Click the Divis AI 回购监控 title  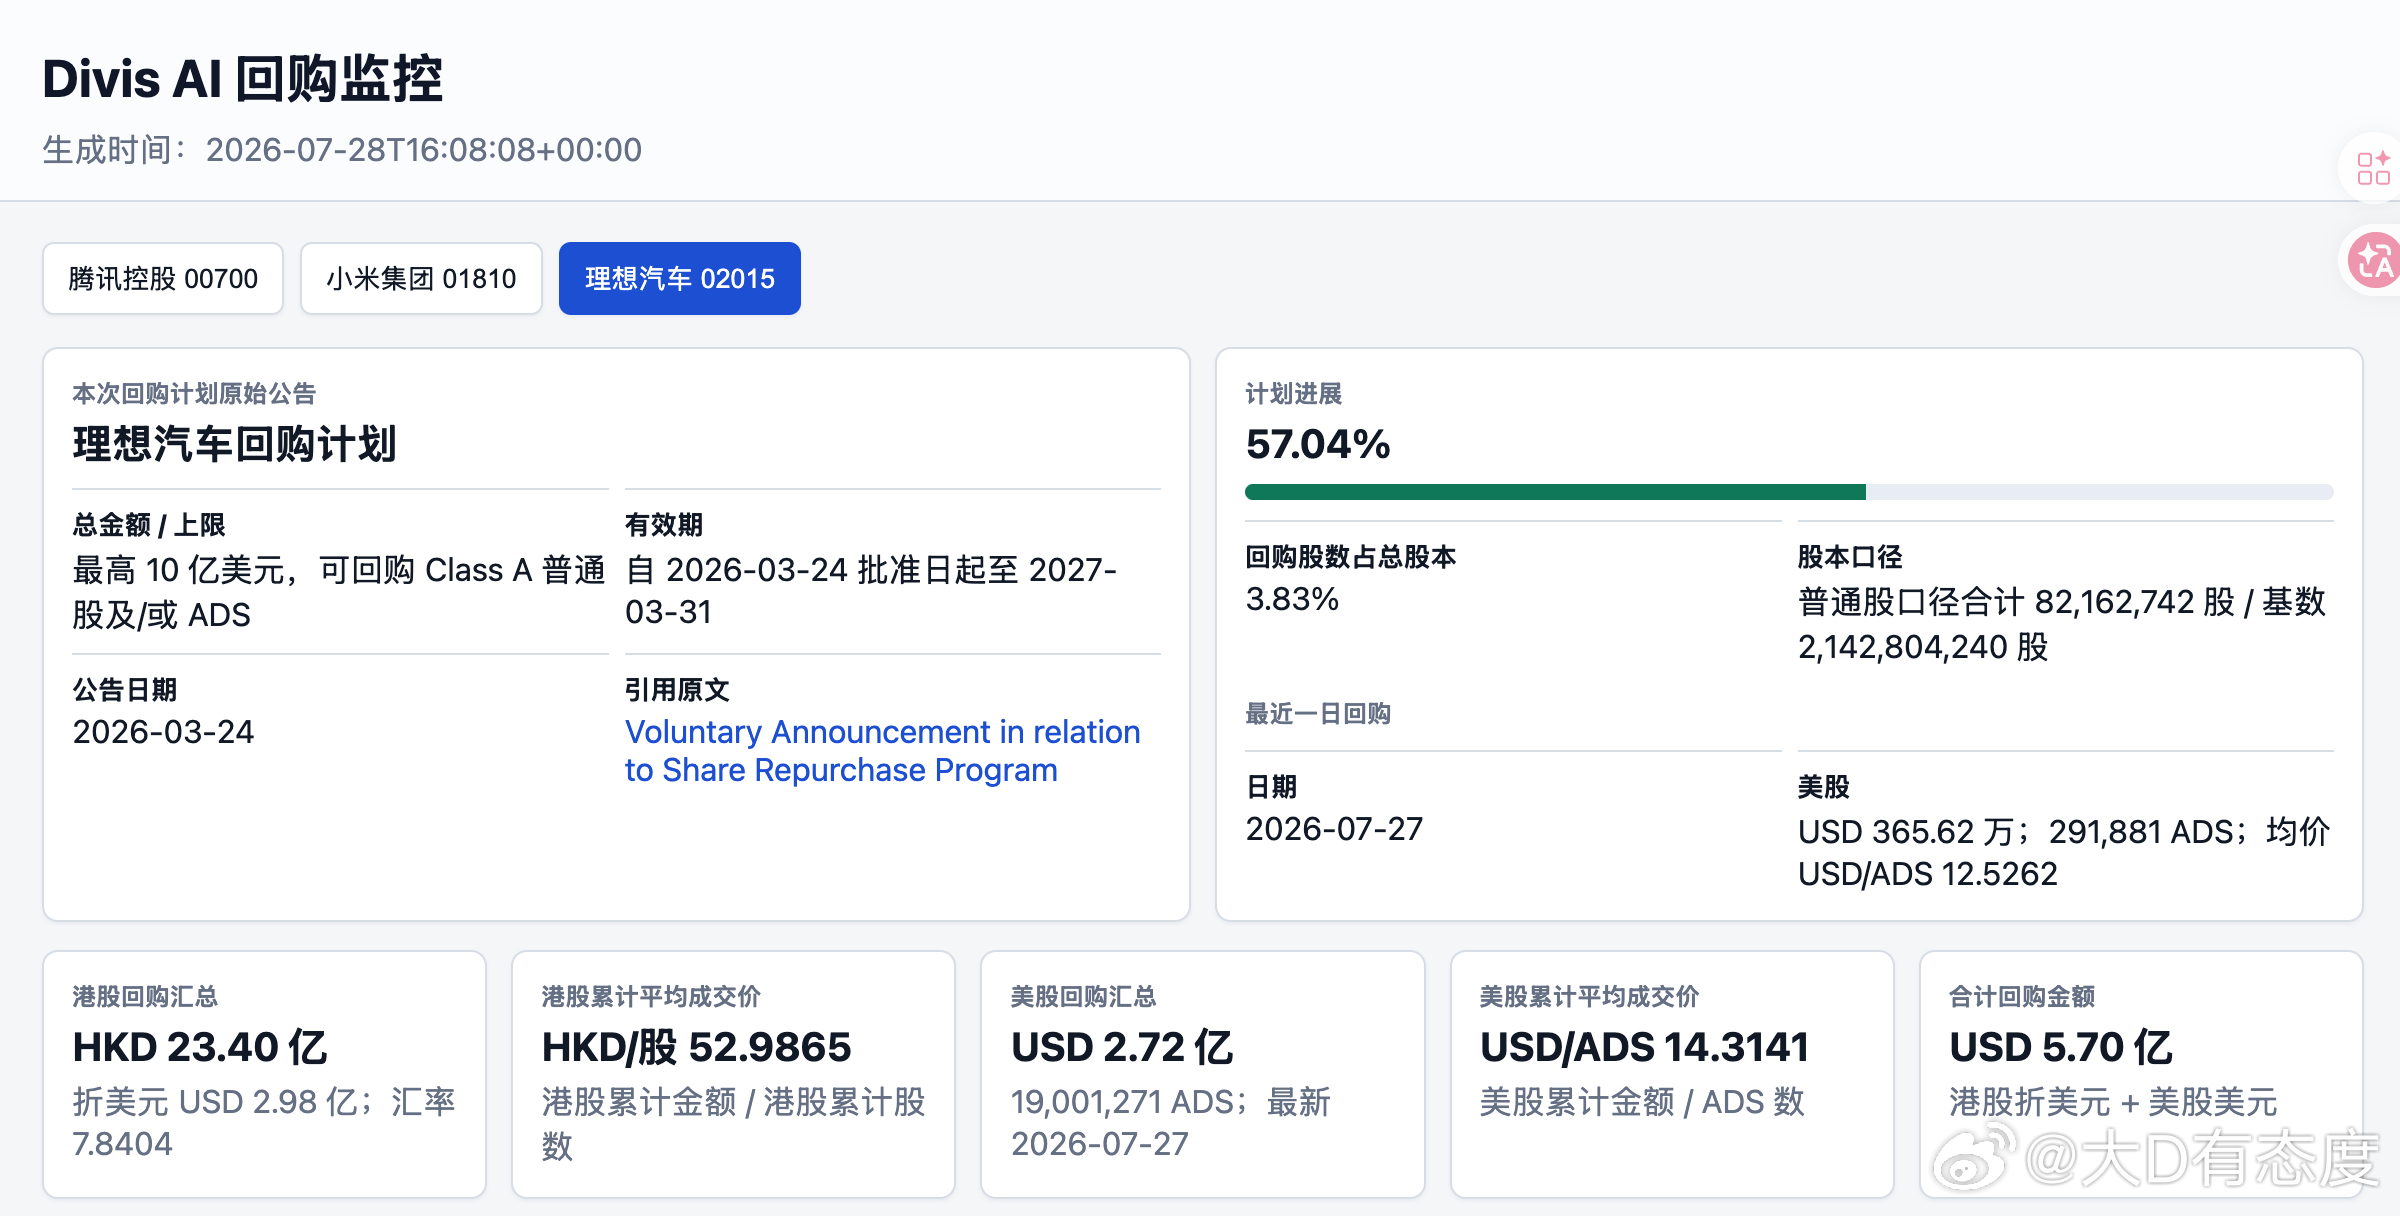(242, 79)
